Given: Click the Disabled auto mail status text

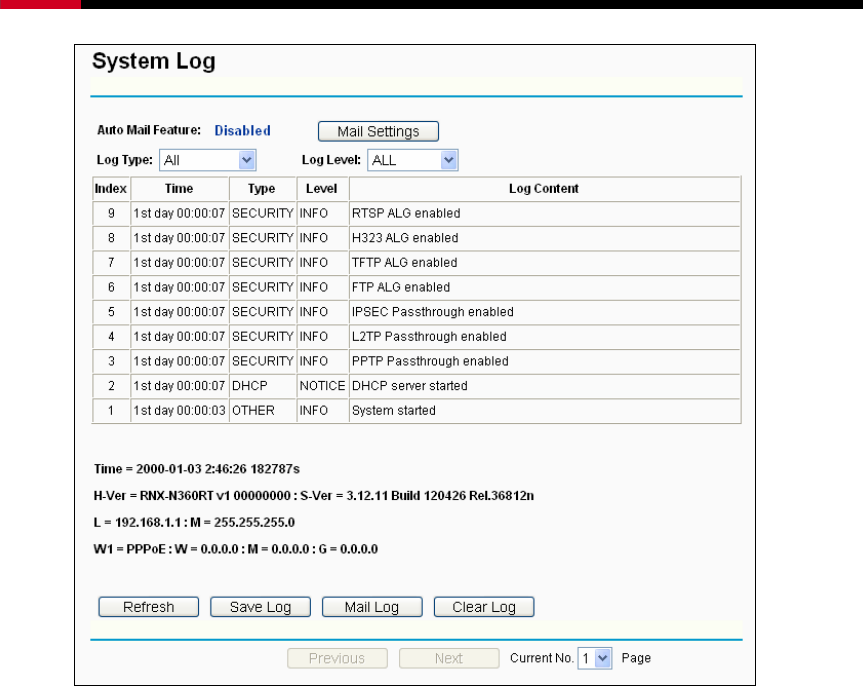Looking at the screenshot, I should tap(242, 130).
